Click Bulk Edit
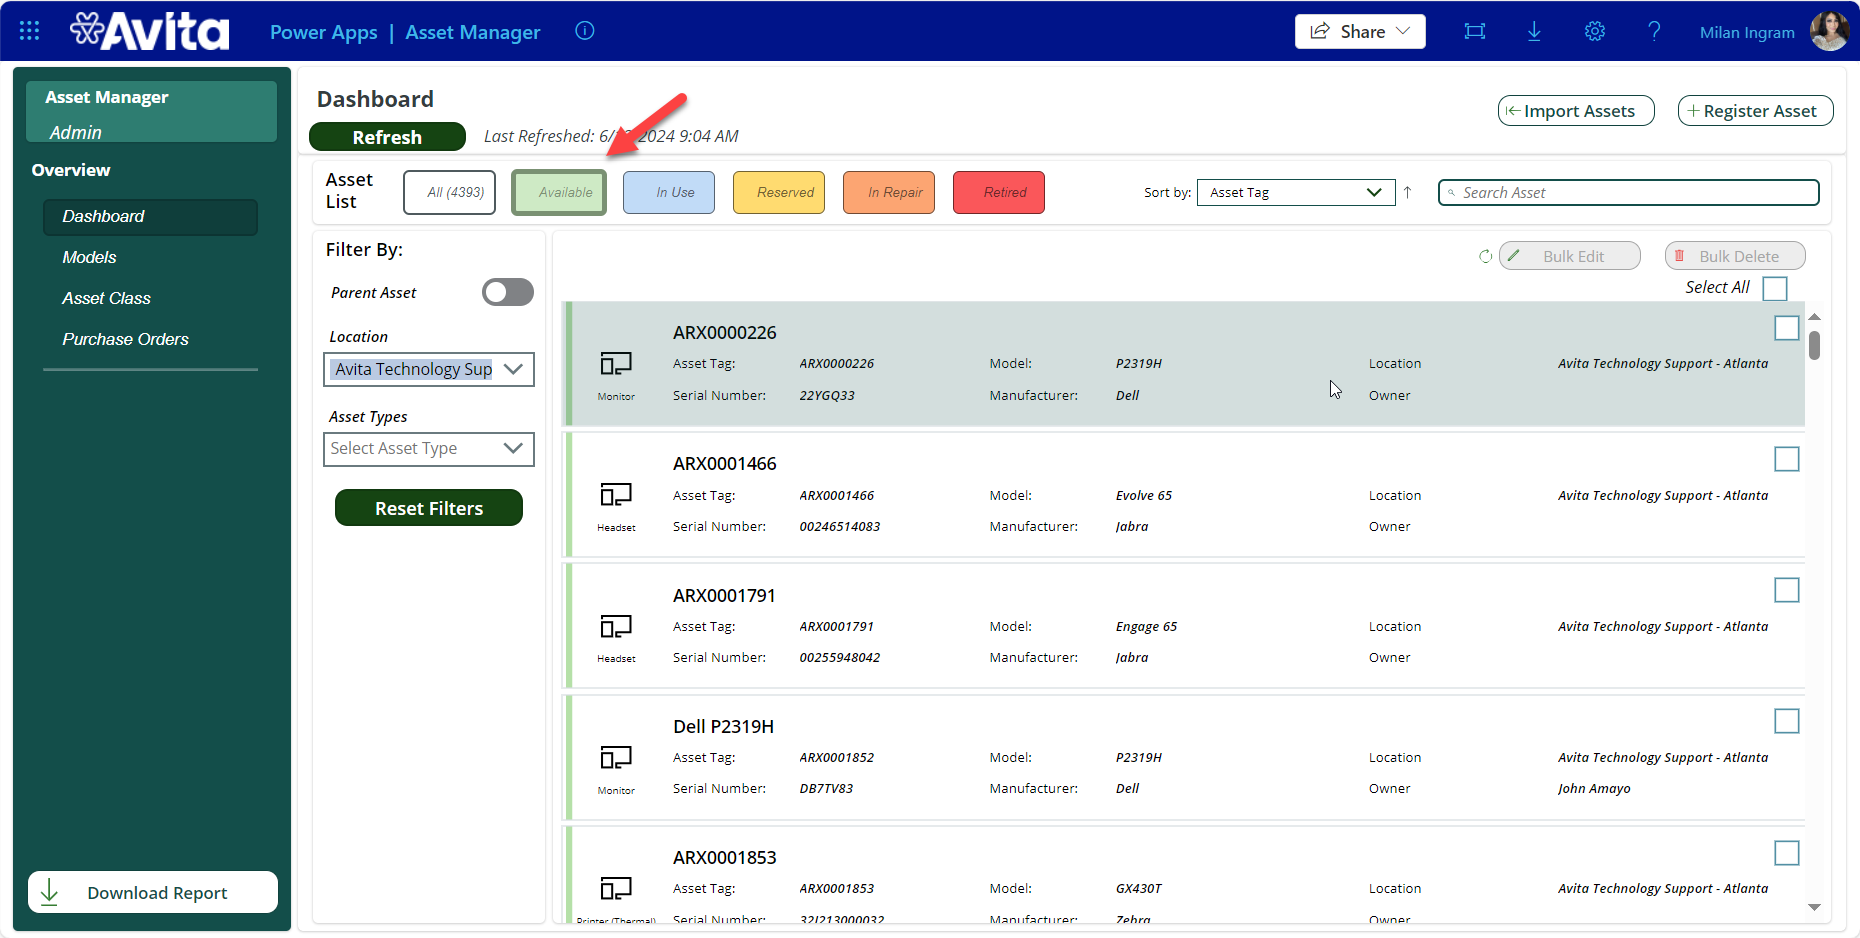Image resolution: width=1860 pixels, height=938 pixels. [x=1570, y=256]
